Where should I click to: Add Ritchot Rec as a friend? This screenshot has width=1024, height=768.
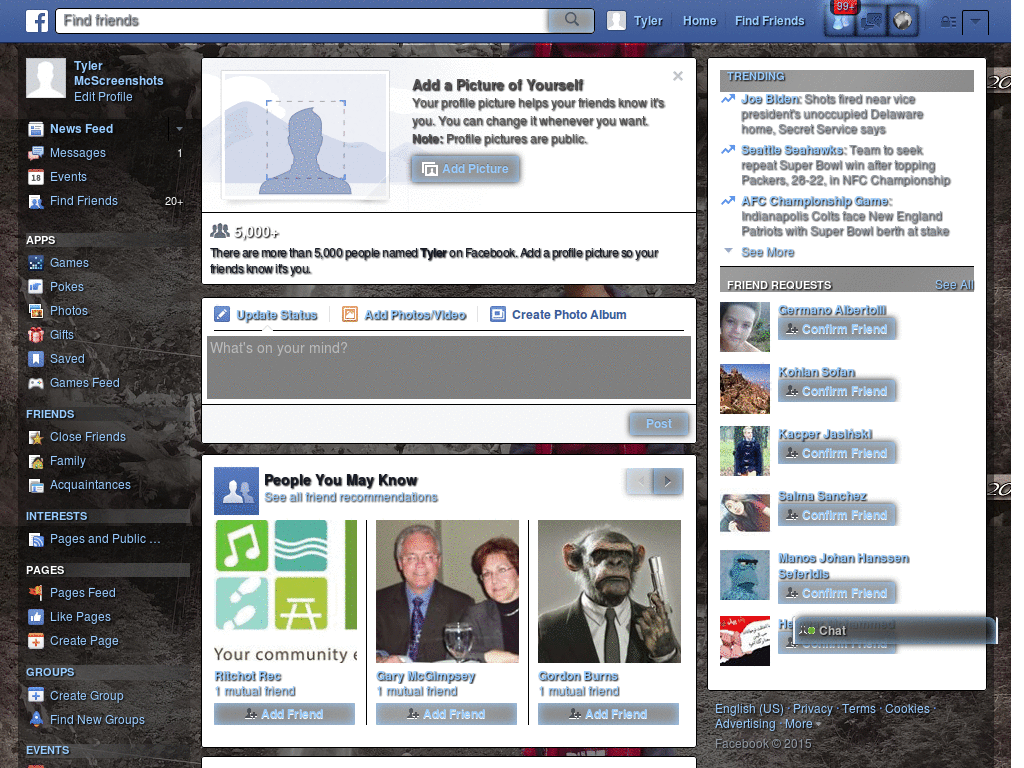coord(284,714)
